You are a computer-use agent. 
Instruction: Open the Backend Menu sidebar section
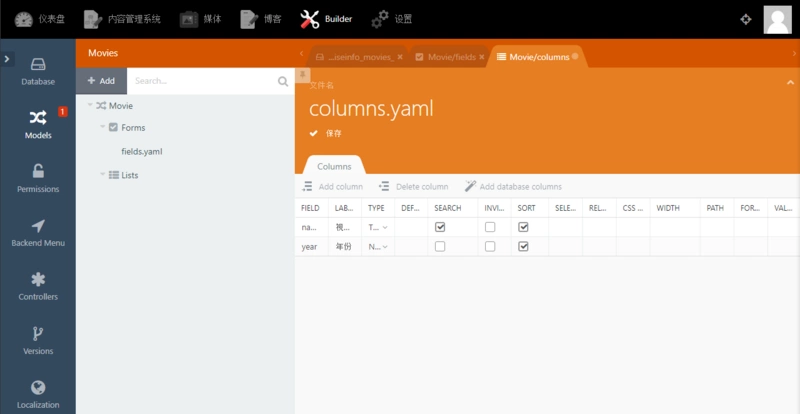[x=38, y=233]
